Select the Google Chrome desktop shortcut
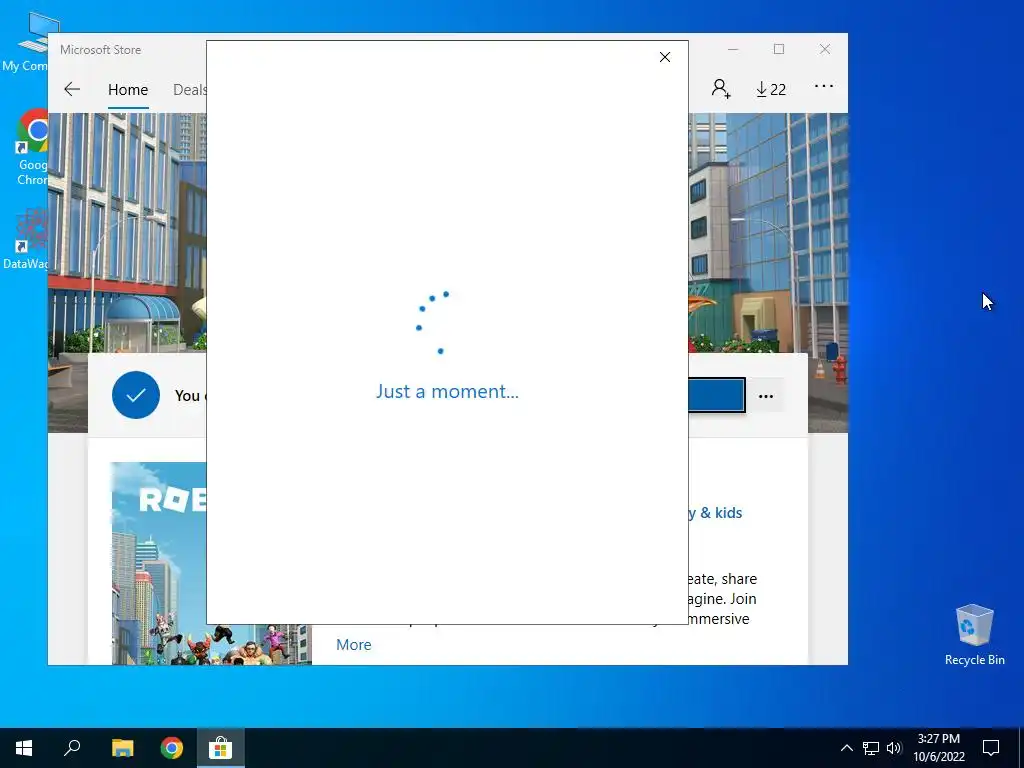The width and height of the screenshot is (1024, 768). click(31, 148)
